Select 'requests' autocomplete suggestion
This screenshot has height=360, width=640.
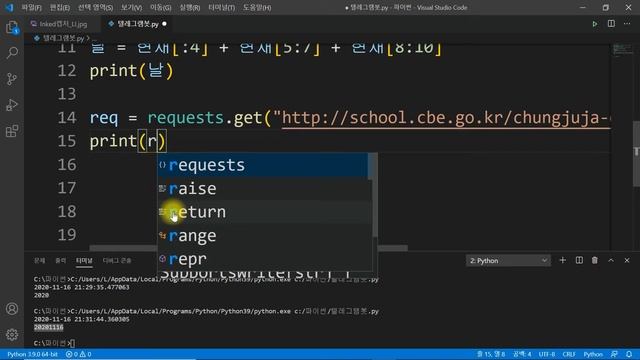[x=263, y=165]
